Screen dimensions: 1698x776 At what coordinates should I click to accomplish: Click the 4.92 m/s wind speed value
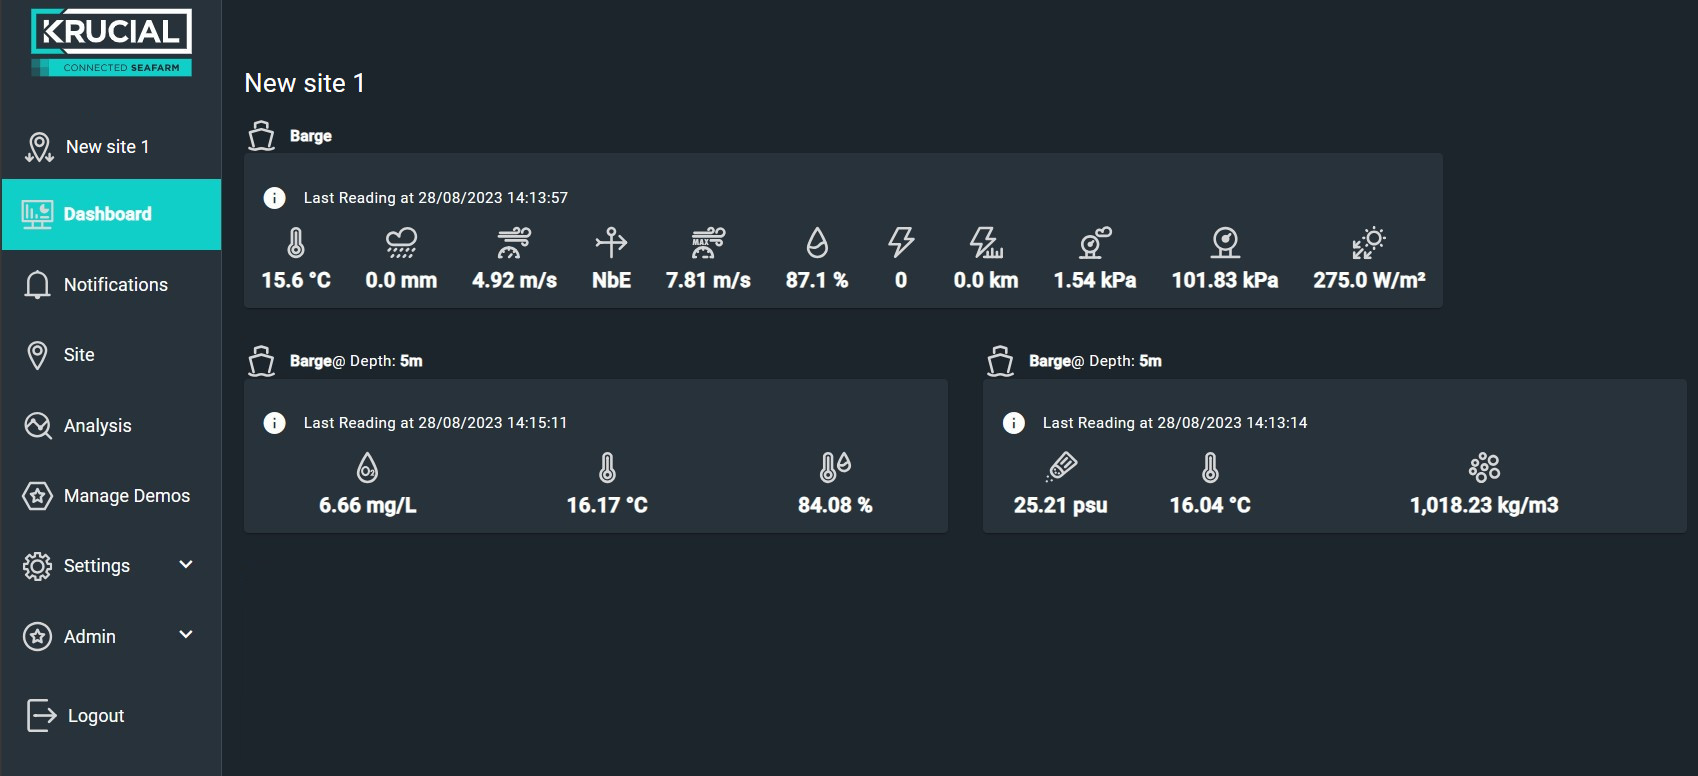(x=514, y=281)
